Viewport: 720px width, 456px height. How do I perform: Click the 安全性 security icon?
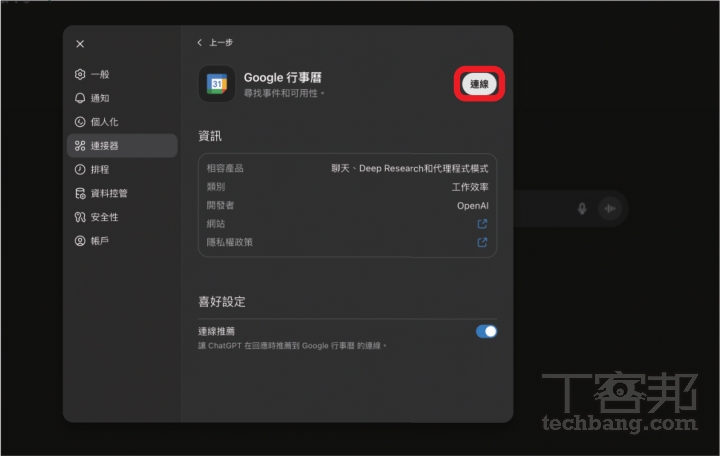pos(80,217)
